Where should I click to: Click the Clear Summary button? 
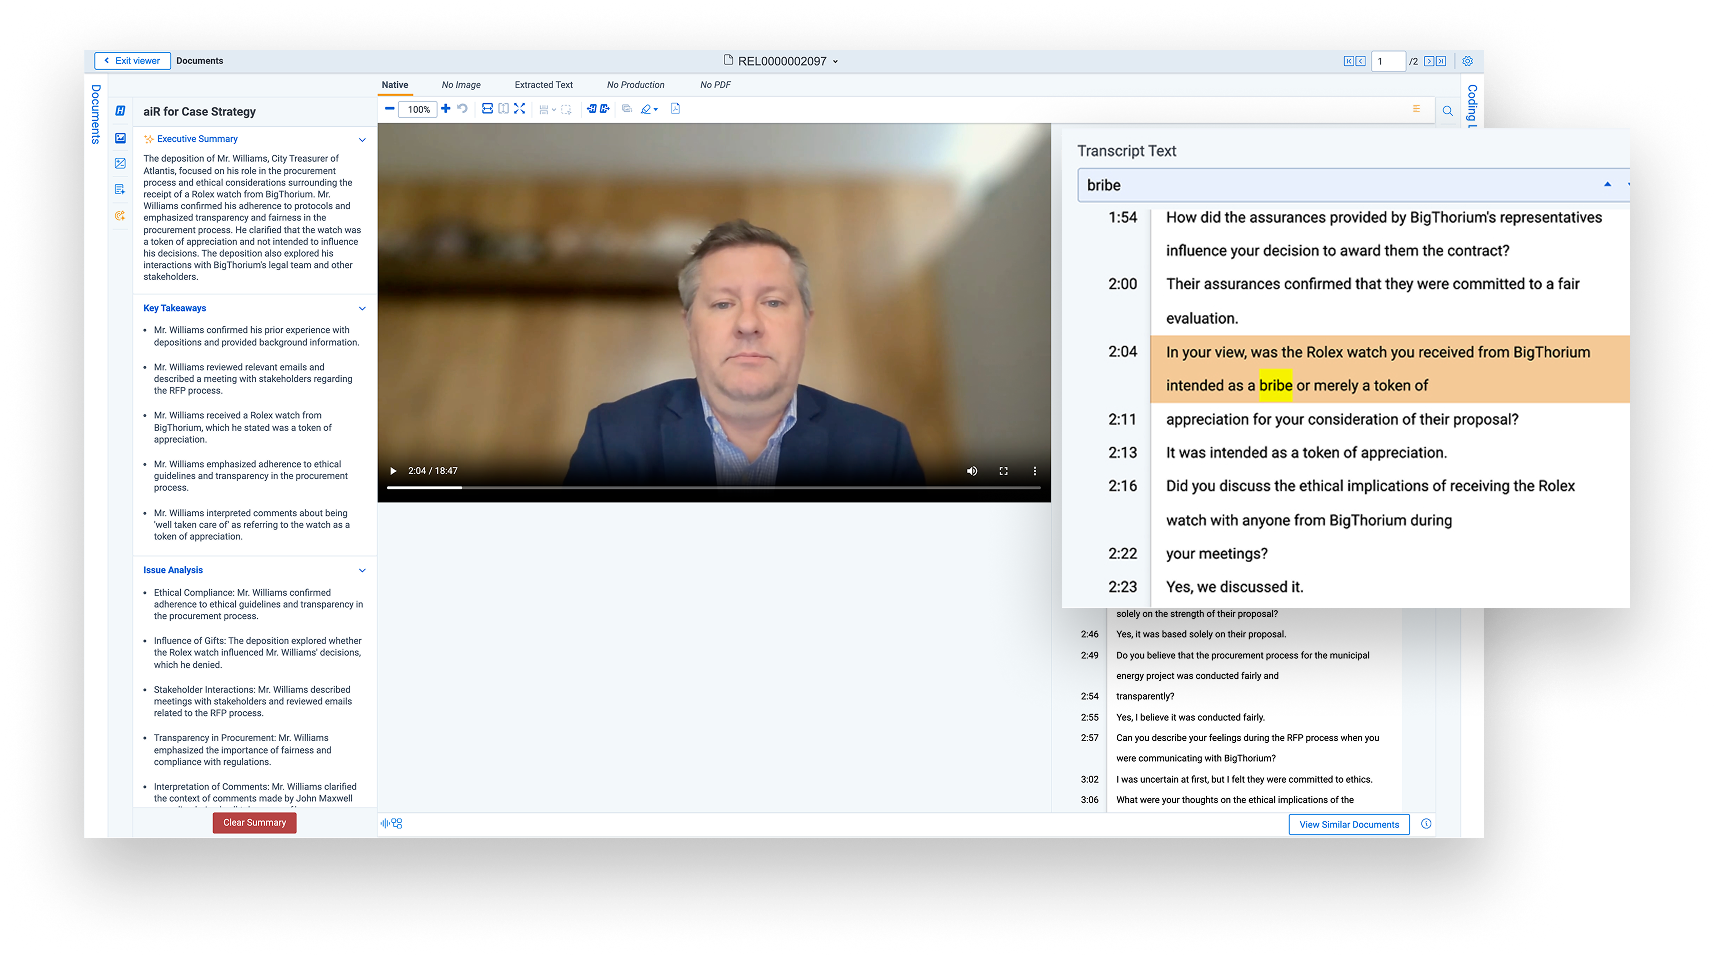[x=254, y=822]
